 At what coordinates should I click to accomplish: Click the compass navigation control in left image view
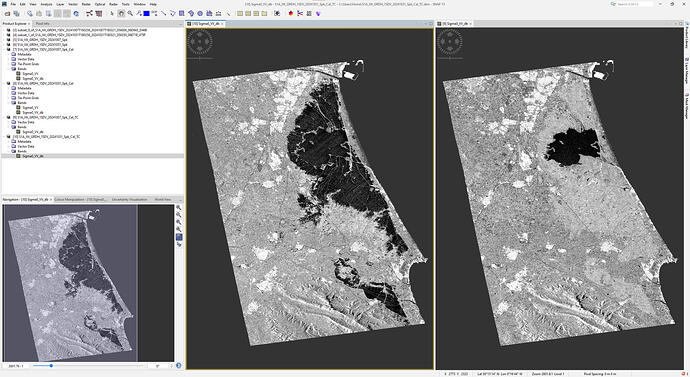tap(200, 43)
